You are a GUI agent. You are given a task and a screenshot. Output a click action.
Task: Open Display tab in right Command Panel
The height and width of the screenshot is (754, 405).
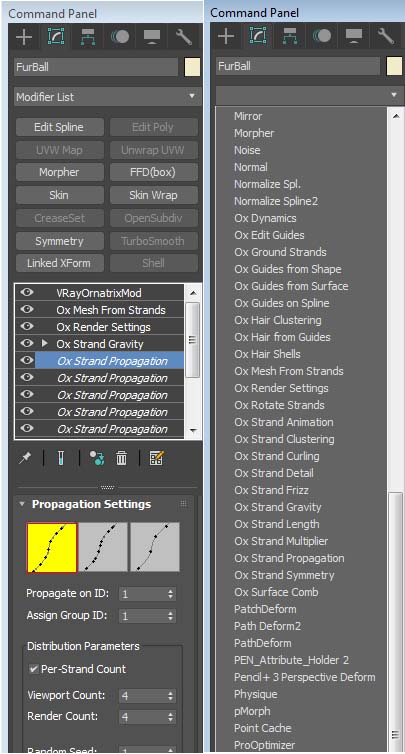pyautogui.click(x=354, y=37)
